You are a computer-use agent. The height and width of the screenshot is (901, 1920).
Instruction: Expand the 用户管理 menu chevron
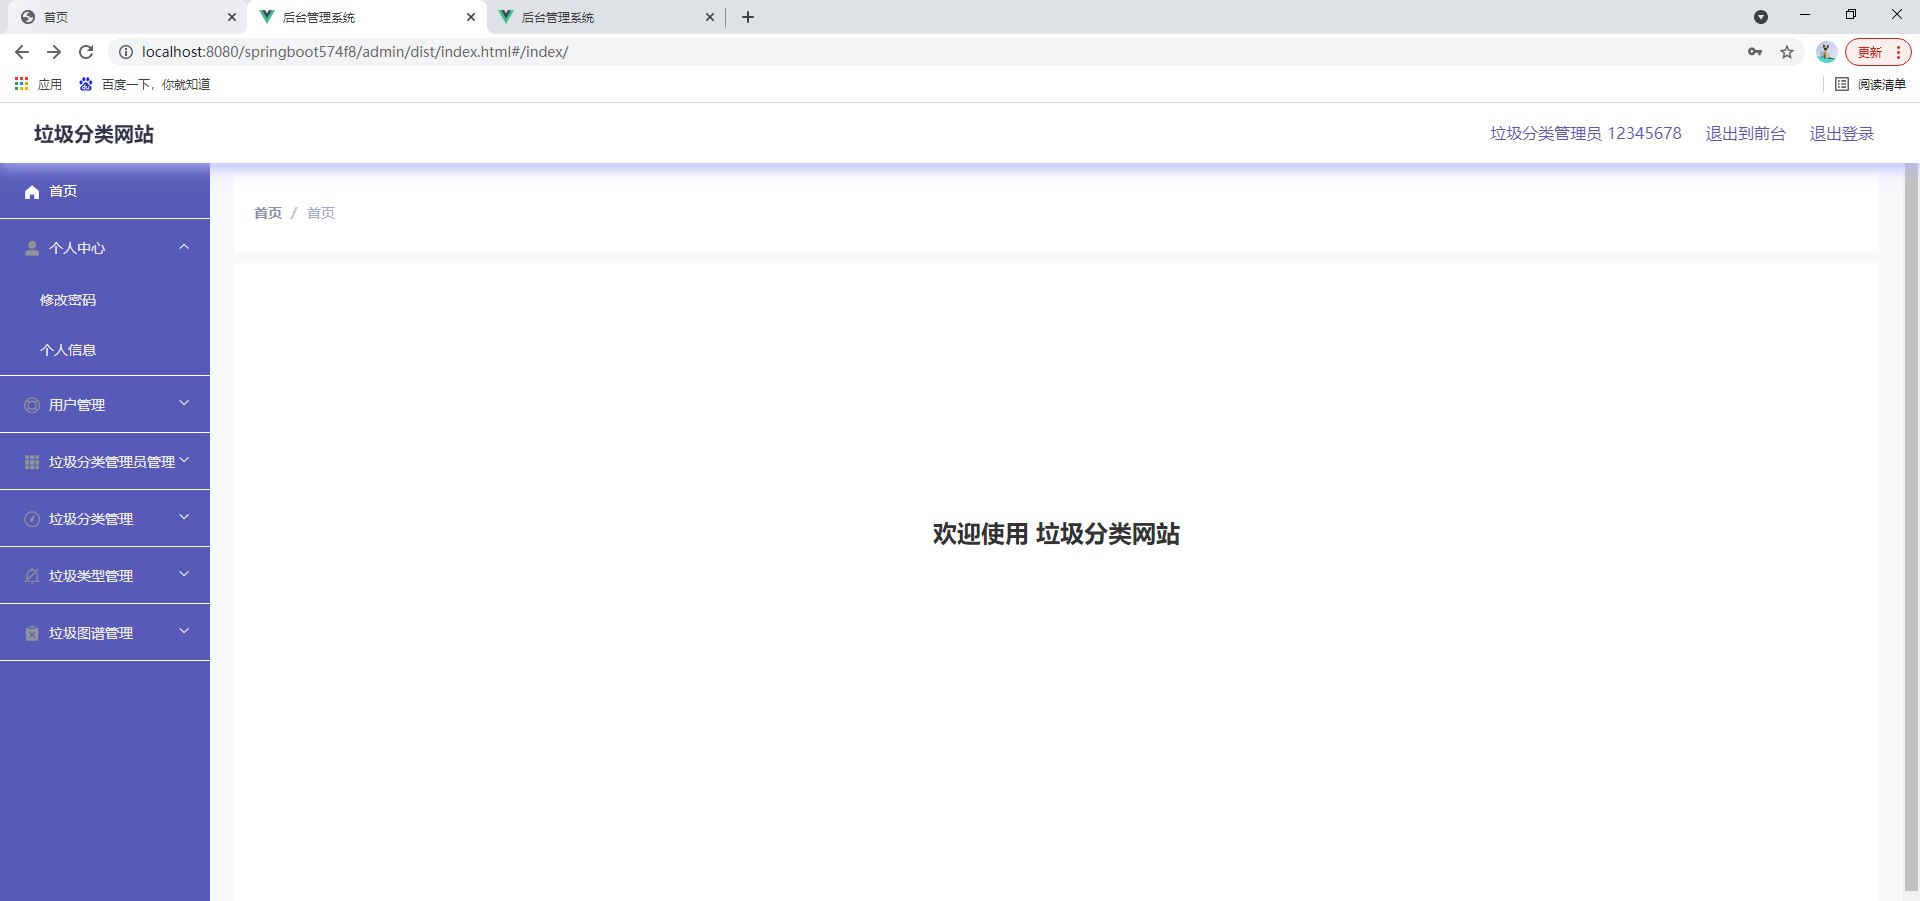(x=184, y=403)
